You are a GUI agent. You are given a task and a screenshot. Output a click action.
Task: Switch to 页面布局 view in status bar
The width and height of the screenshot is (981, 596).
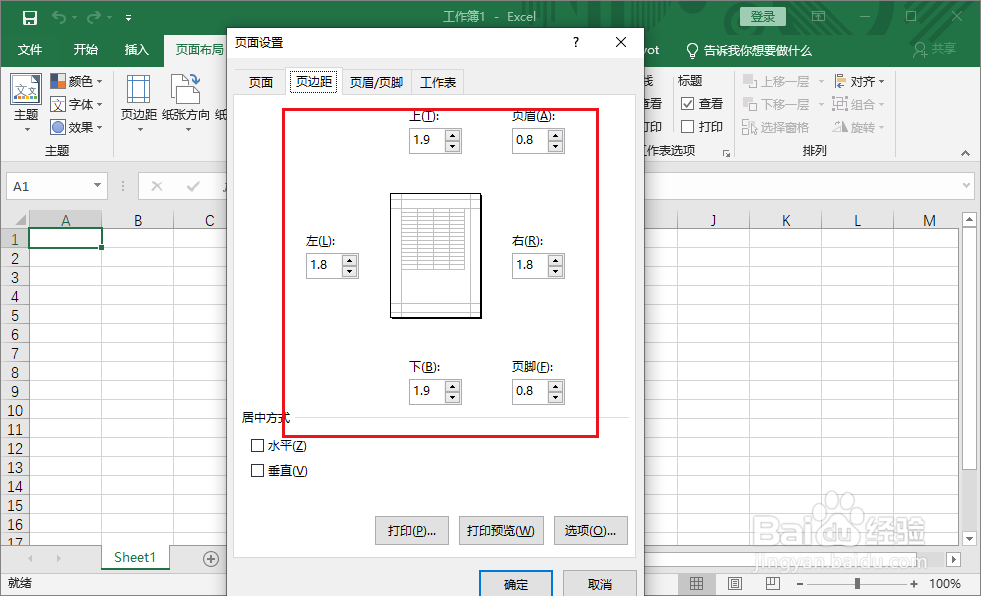point(734,583)
